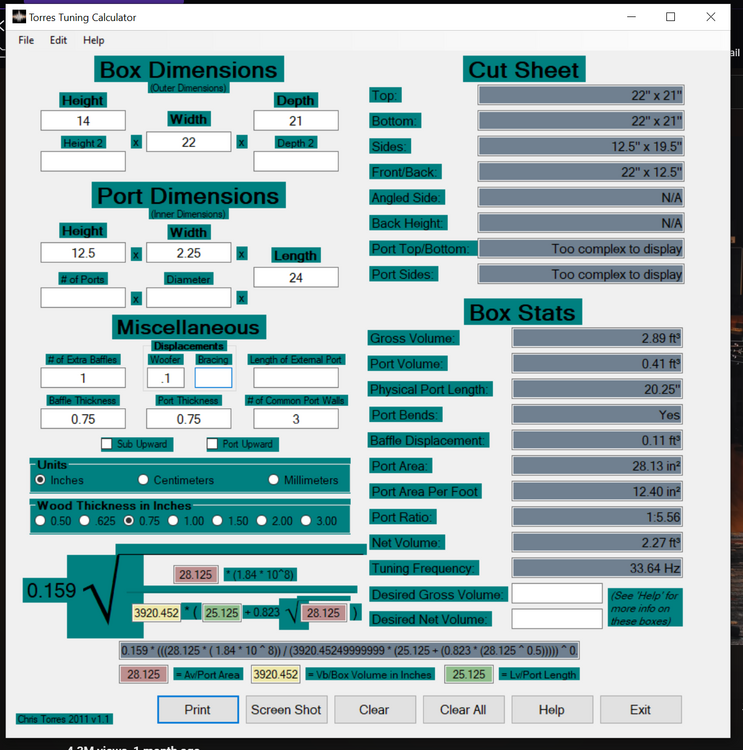The width and height of the screenshot is (743, 750).
Task: Click the Port Thickness field
Action: click(189, 419)
